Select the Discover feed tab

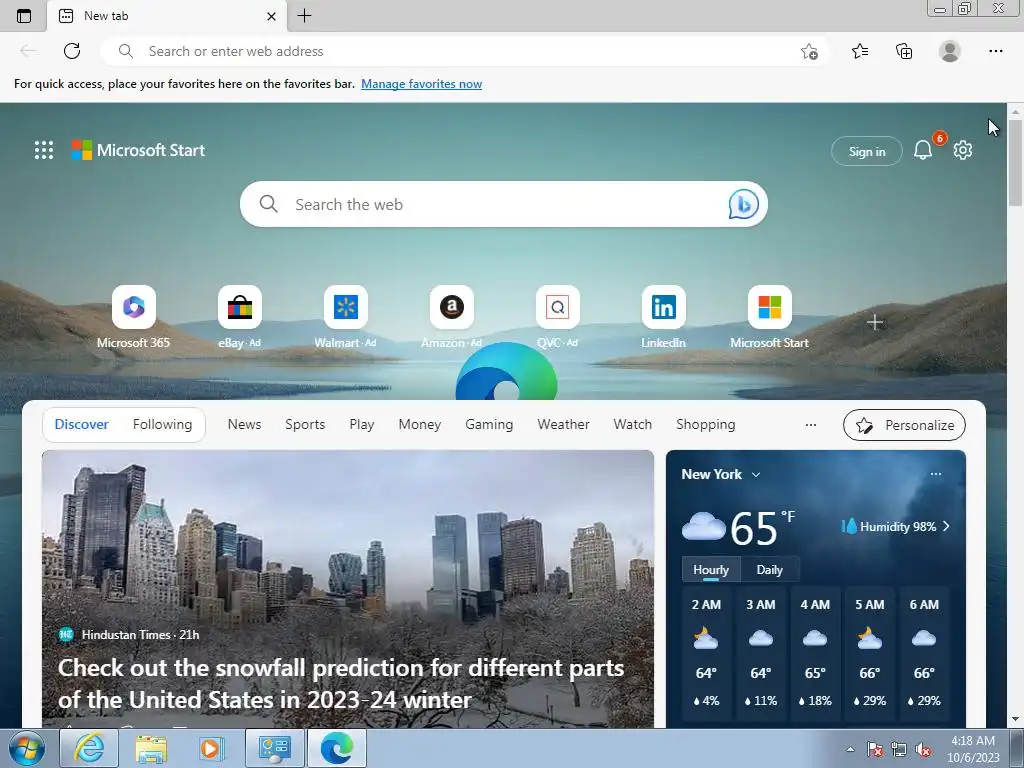click(x=82, y=424)
